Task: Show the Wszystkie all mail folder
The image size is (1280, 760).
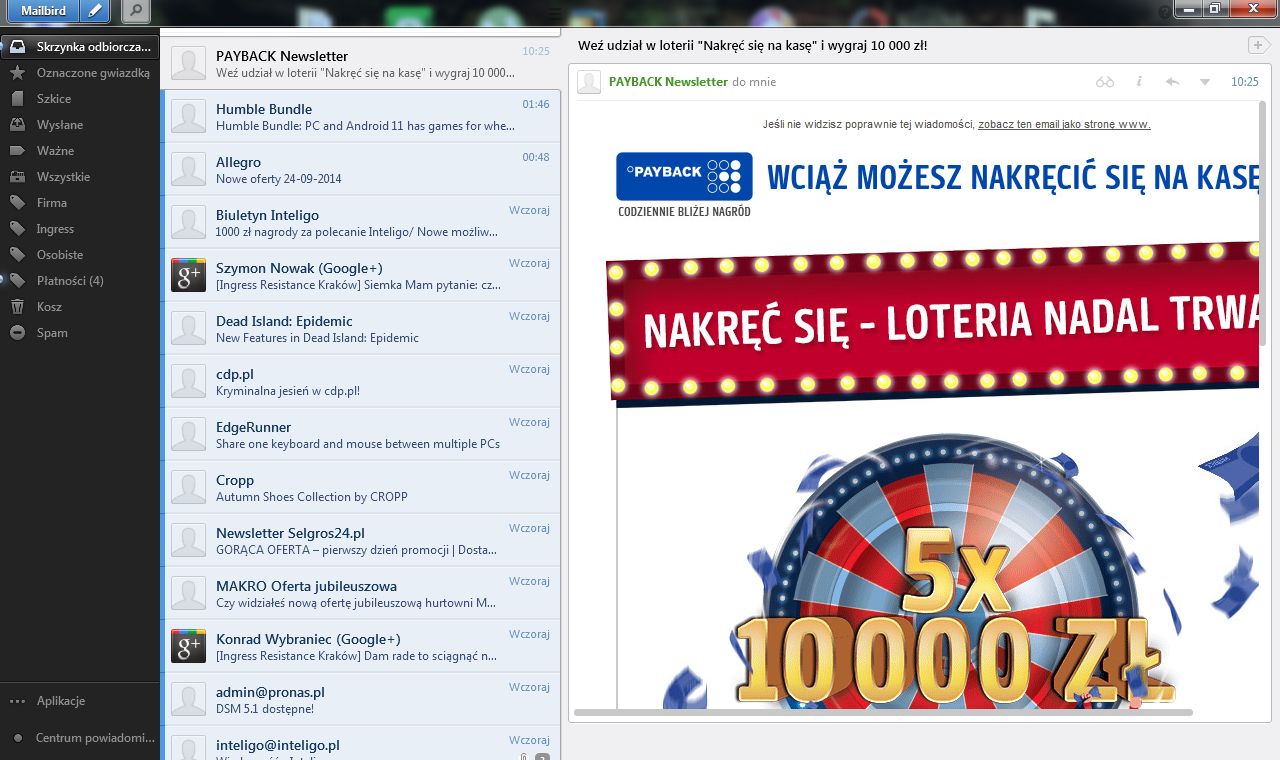Action: (80, 177)
